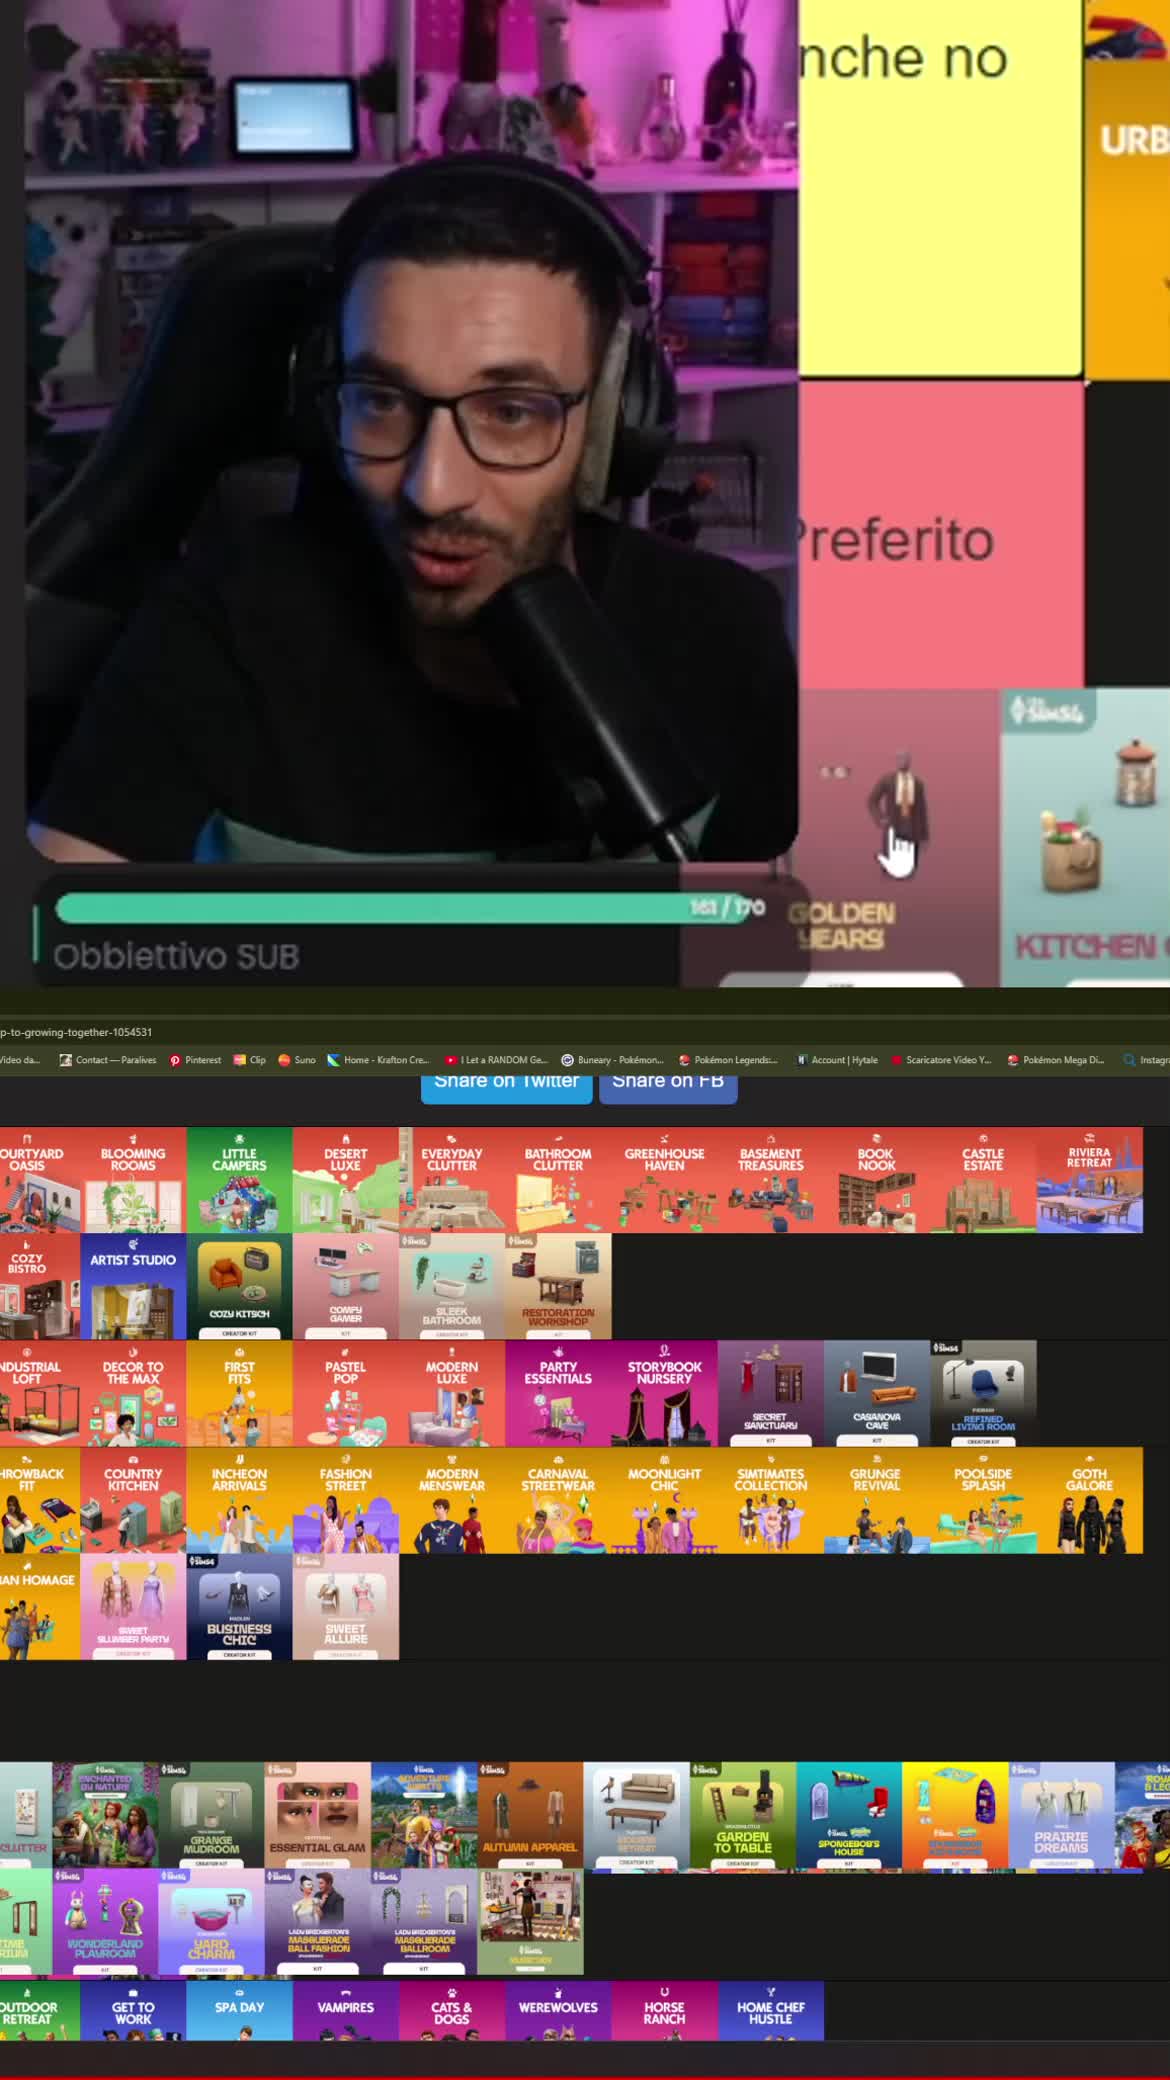Select the Decor to the Max tile
The image size is (1170, 2080).
[x=133, y=1394]
